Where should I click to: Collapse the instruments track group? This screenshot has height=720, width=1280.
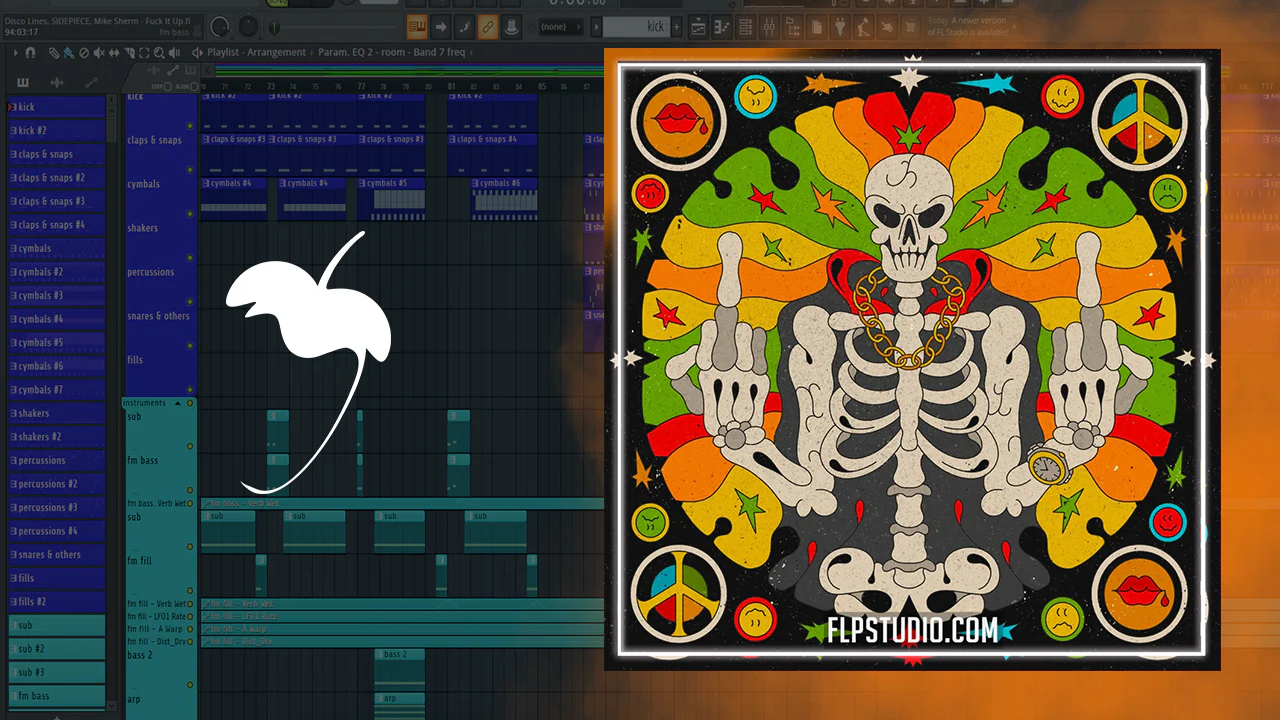(x=178, y=403)
